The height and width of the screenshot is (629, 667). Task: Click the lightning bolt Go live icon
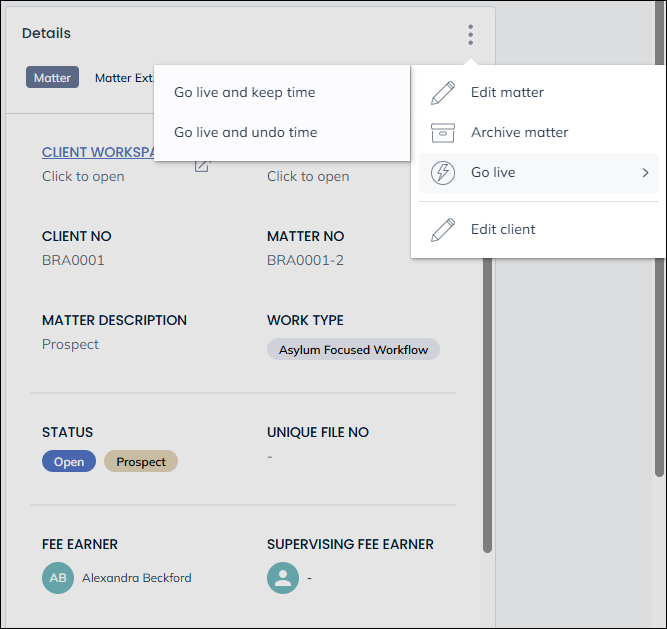tap(442, 173)
